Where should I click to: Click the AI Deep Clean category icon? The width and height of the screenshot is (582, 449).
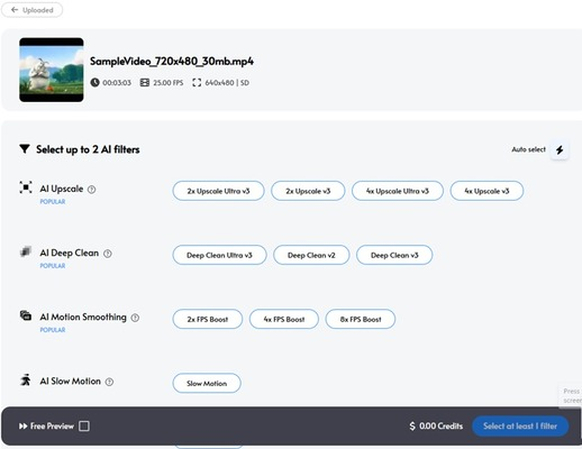[26, 252]
